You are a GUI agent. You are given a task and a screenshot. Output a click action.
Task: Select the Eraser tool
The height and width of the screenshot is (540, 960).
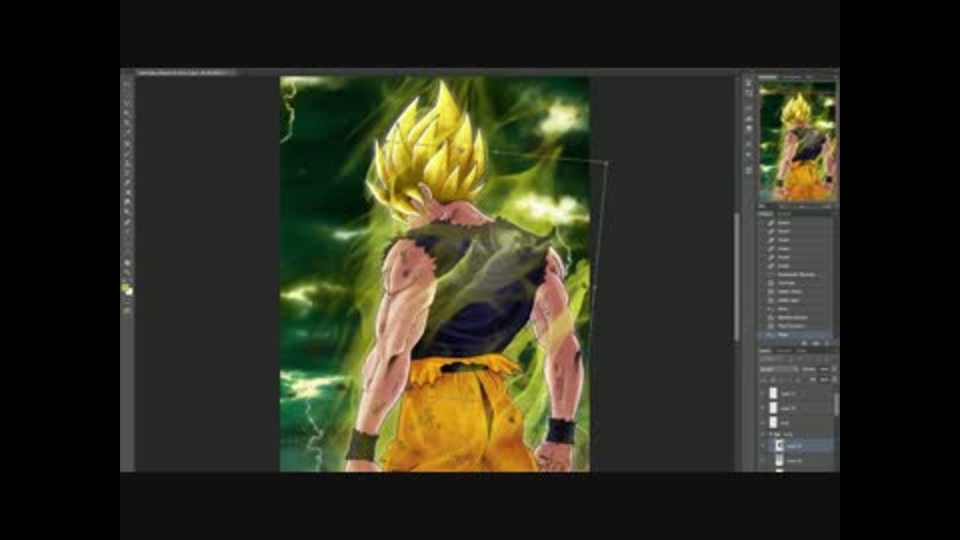point(127,184)
